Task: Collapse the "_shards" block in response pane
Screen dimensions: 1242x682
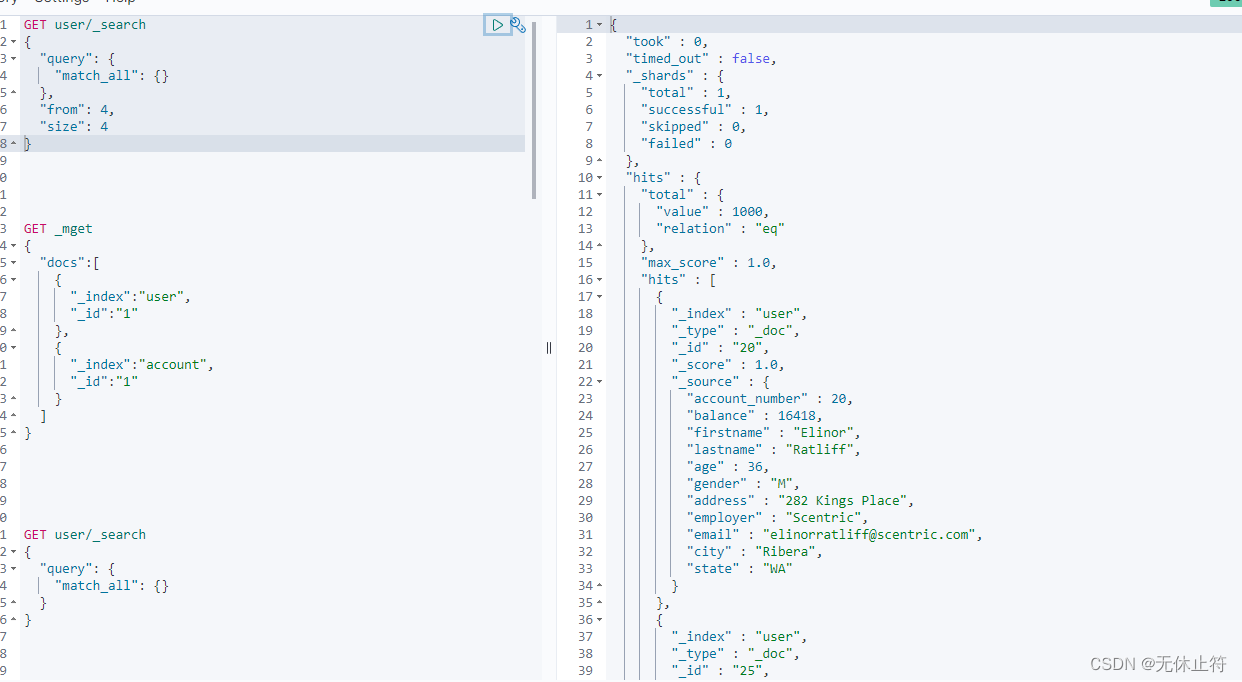Action: click(x=600, y=76)
